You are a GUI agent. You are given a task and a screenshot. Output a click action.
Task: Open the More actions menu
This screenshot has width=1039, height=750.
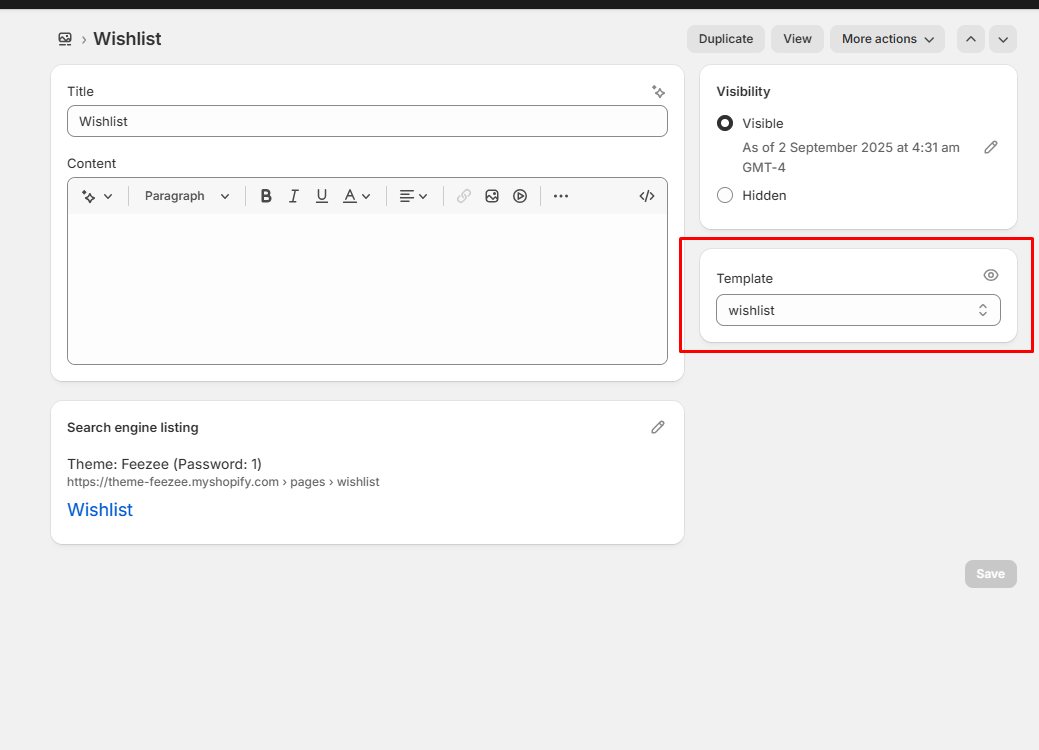click(x=887, y=39)
